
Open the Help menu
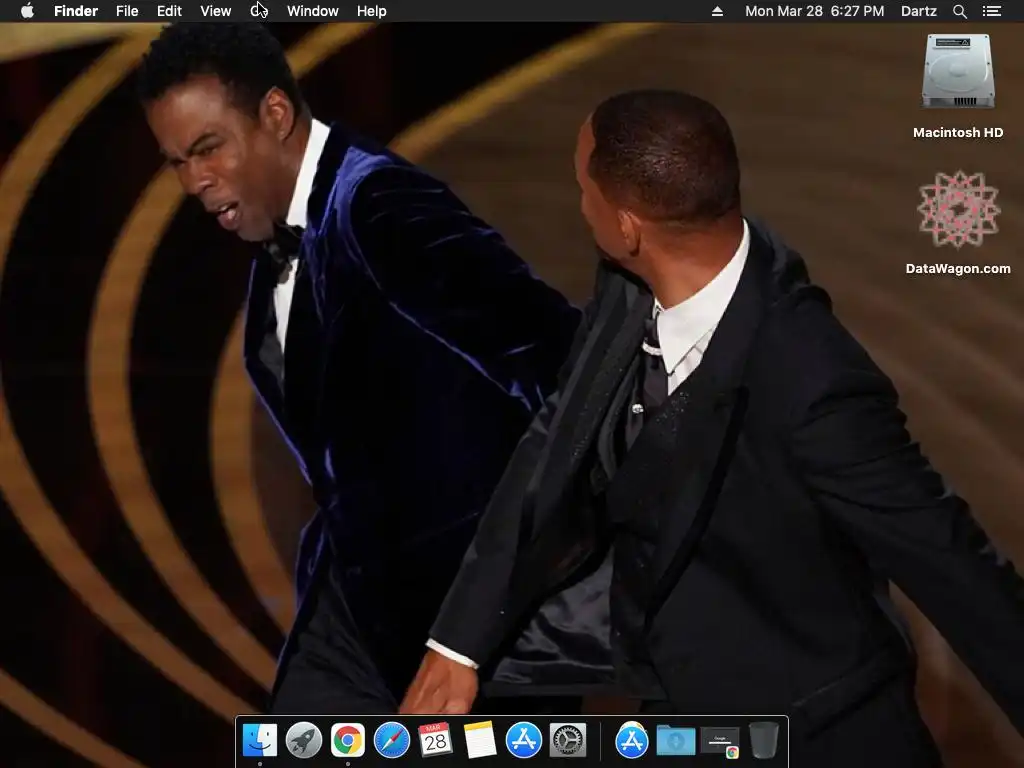coord(372,11)
